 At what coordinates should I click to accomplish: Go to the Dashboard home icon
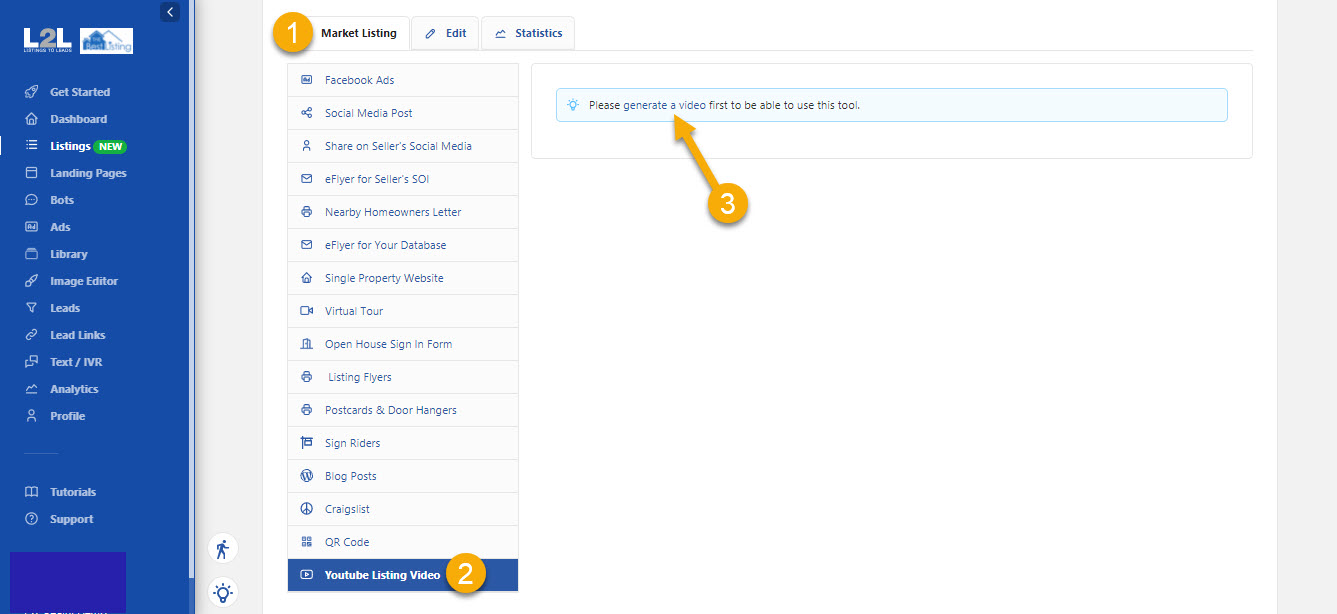coord(32,119)
